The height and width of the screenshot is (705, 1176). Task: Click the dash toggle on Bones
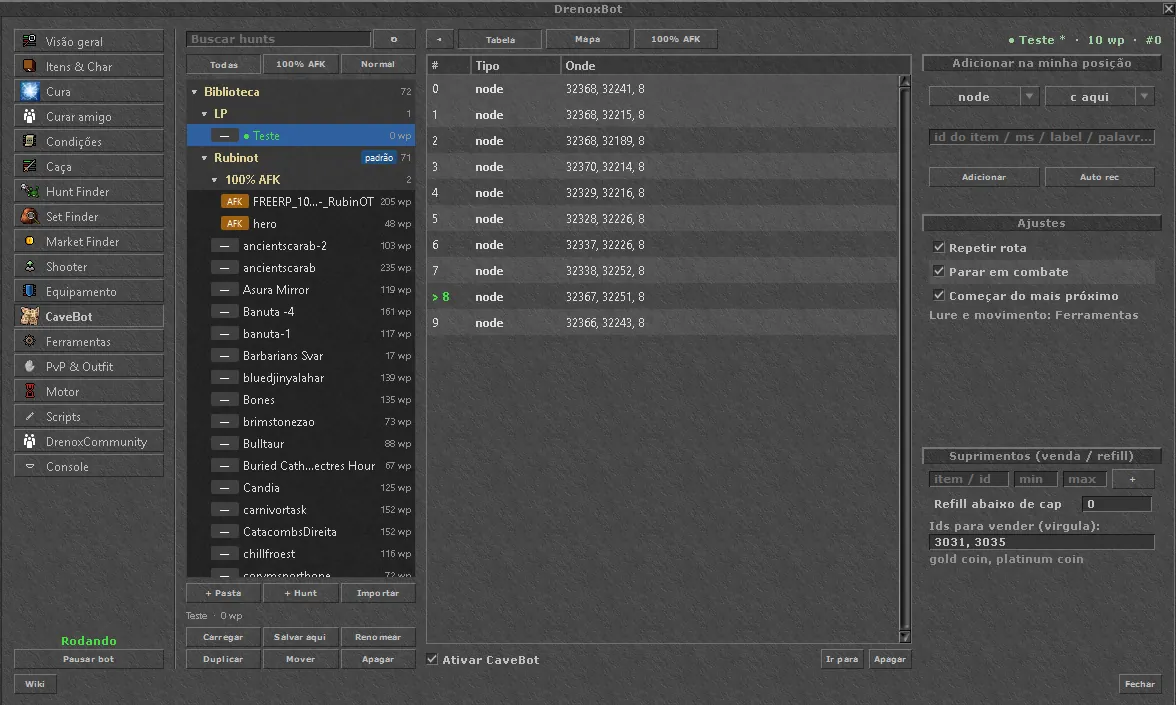click(224, 400)
